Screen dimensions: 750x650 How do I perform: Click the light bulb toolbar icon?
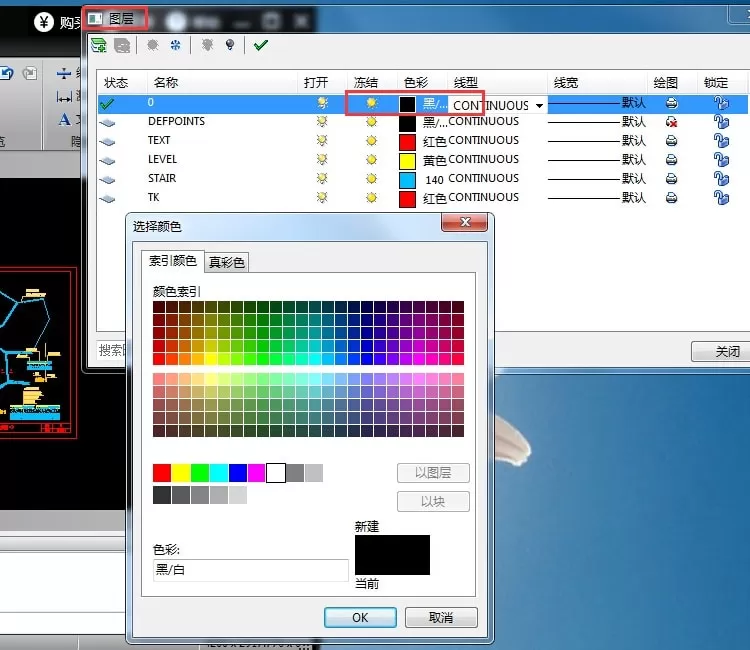(x=230, y=45)
